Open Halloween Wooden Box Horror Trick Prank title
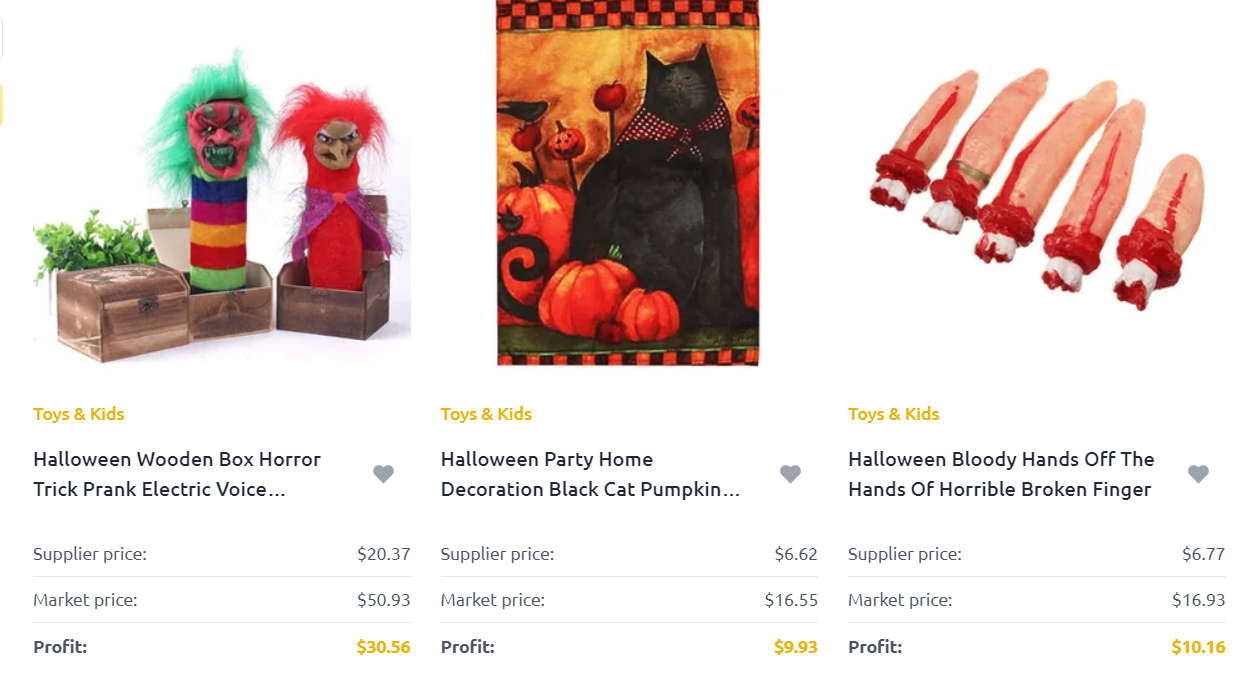The image size is (1235, 683). tap(177, 474)
